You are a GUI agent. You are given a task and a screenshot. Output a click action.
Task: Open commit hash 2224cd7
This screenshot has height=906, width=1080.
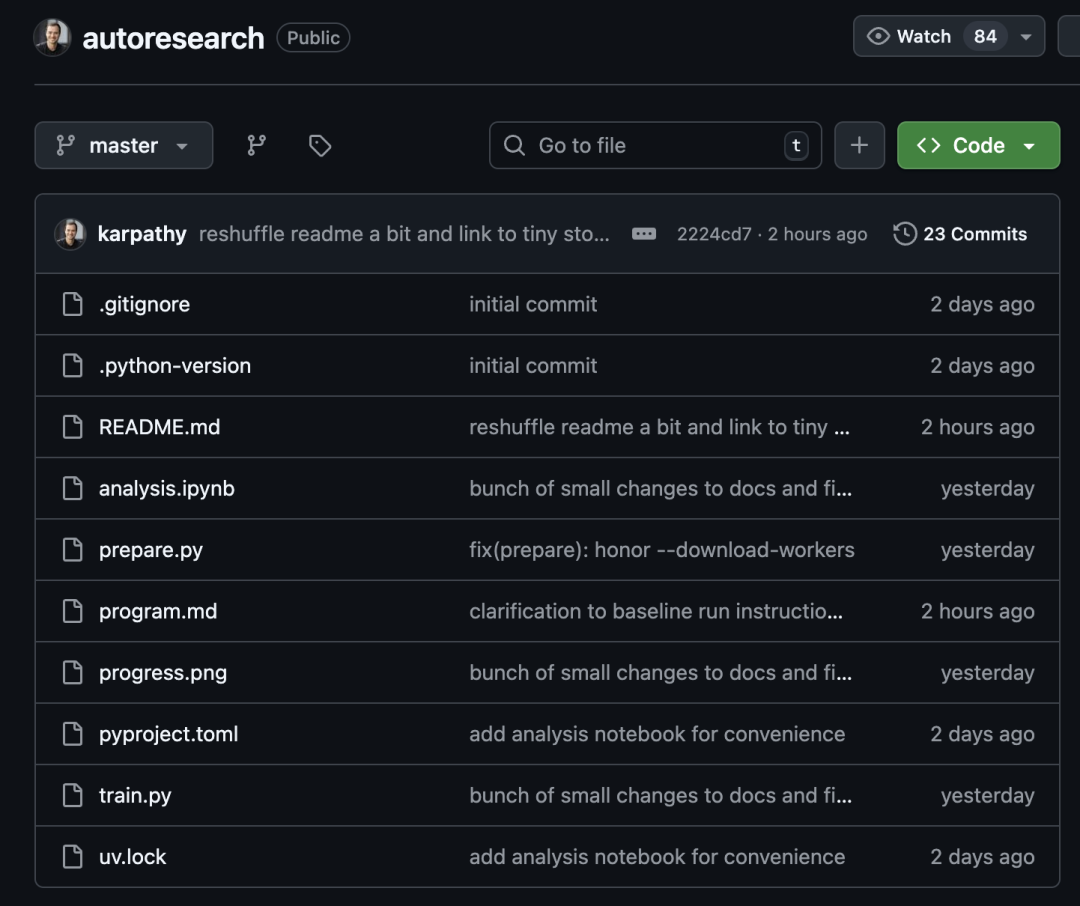(x=713, y=234)
